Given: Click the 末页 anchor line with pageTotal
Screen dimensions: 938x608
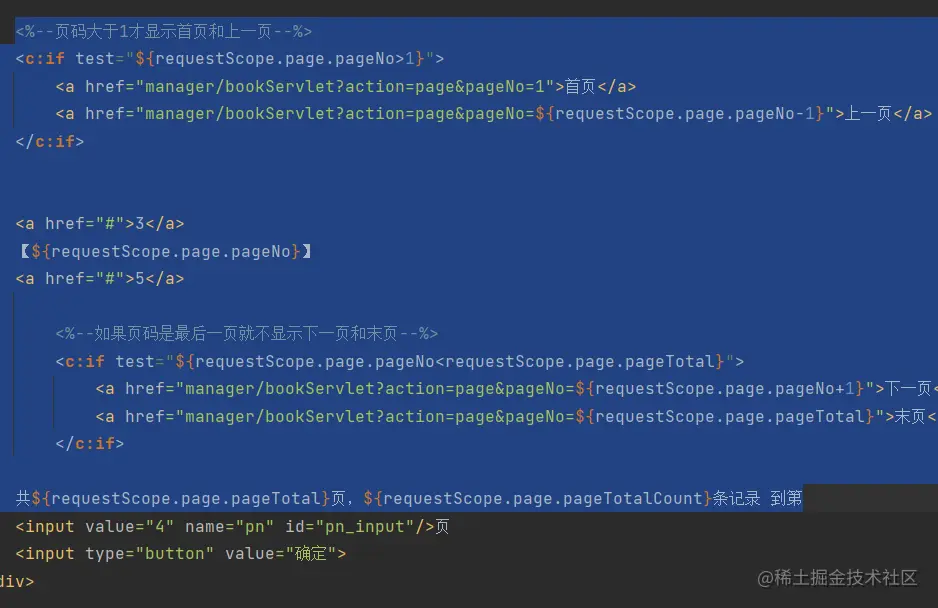Looking at the screenshot, I should (x=516, y=417).
